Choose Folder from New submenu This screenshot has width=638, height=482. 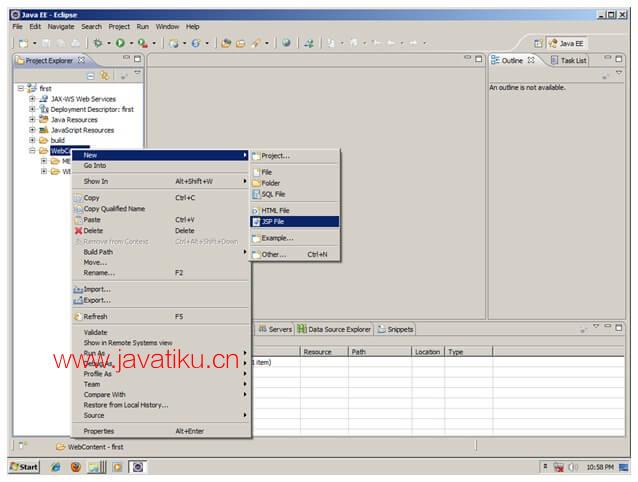(x=295, y=183)
